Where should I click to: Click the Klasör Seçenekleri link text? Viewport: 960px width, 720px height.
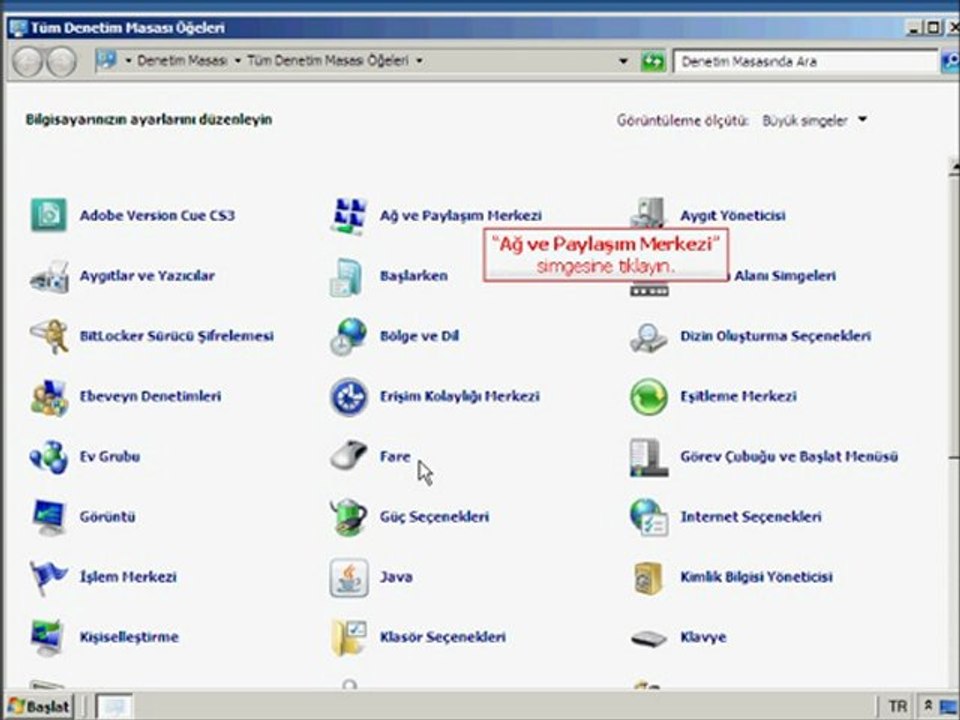point(443,637)
